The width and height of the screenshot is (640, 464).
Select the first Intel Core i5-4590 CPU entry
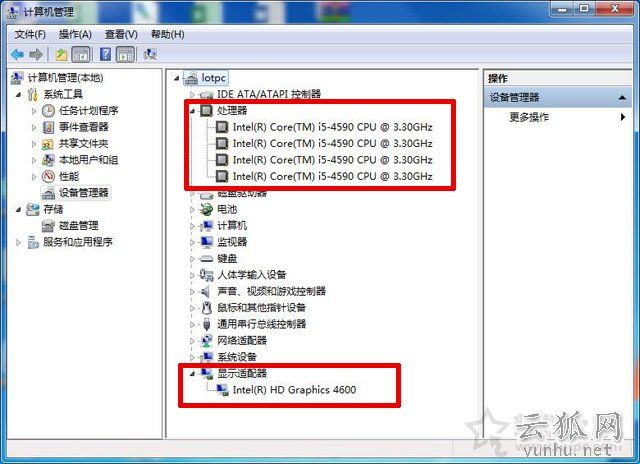(333, 127)
